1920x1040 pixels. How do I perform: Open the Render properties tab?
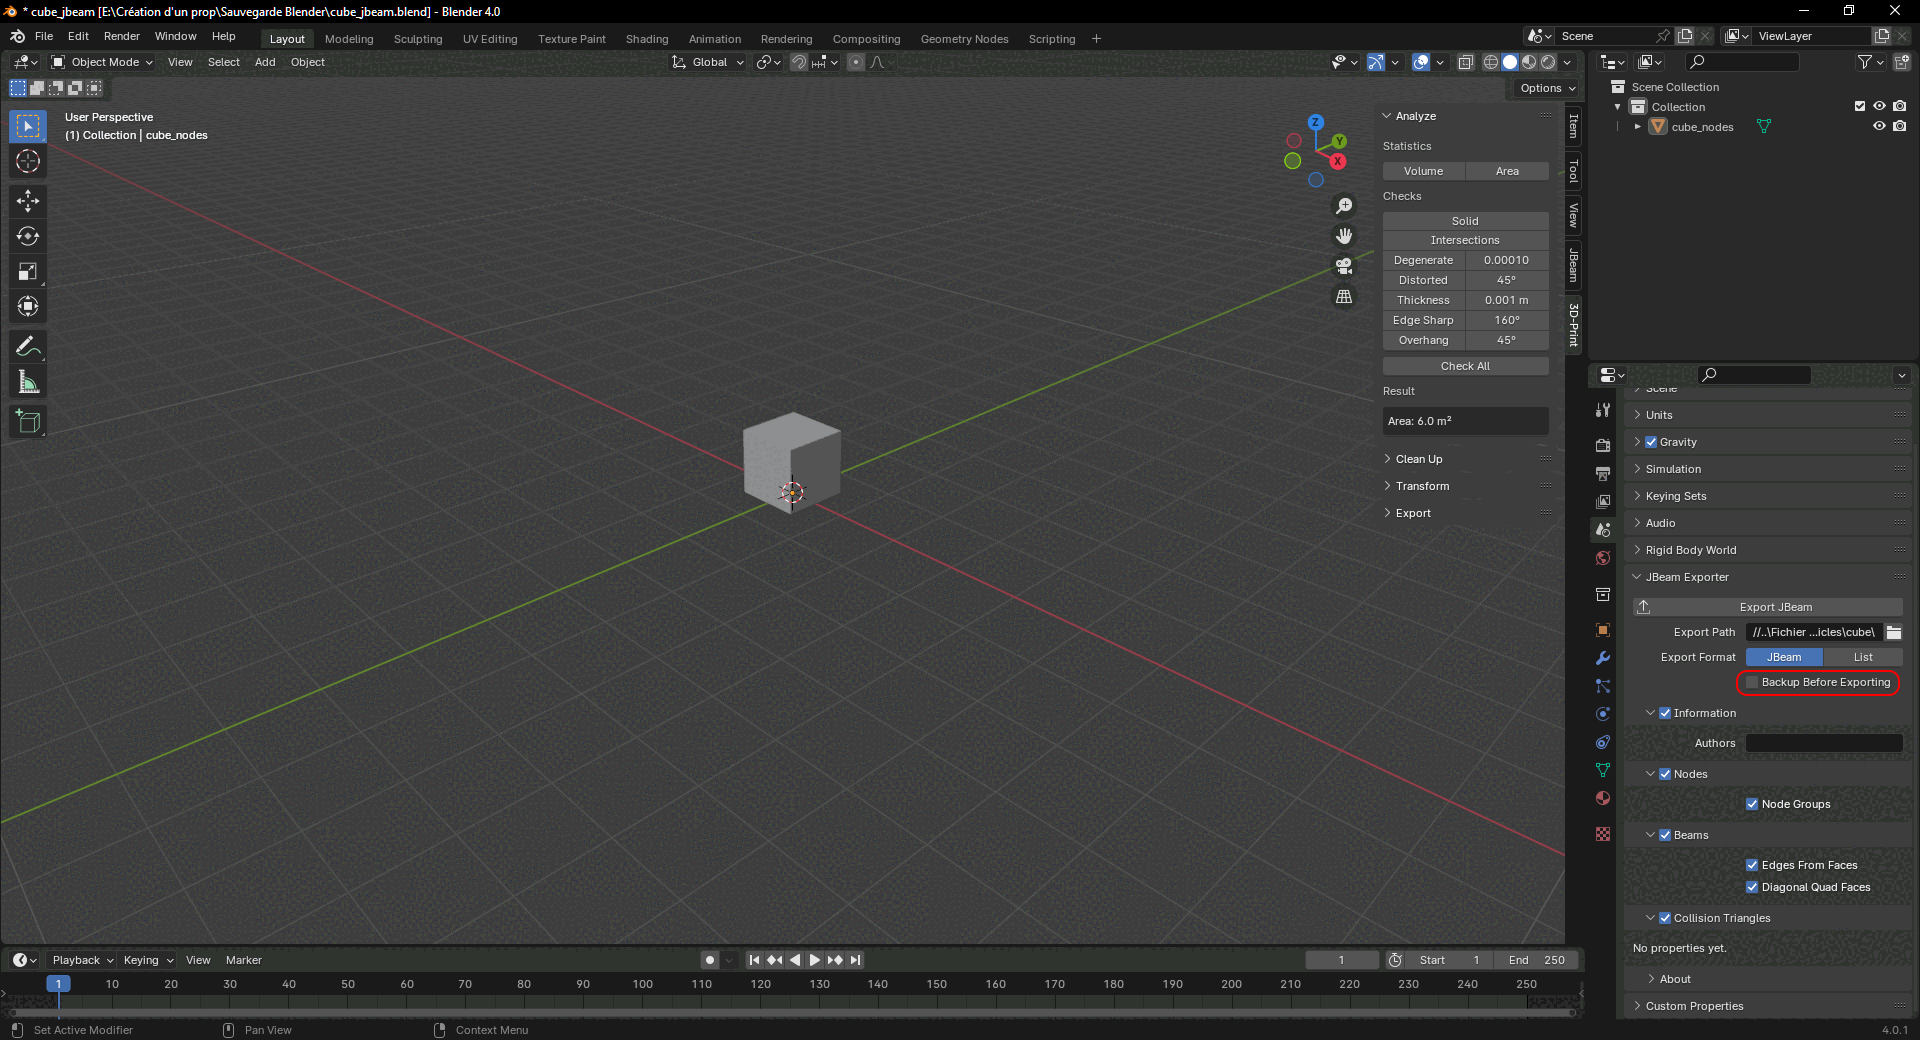[x=1603, y=446]
